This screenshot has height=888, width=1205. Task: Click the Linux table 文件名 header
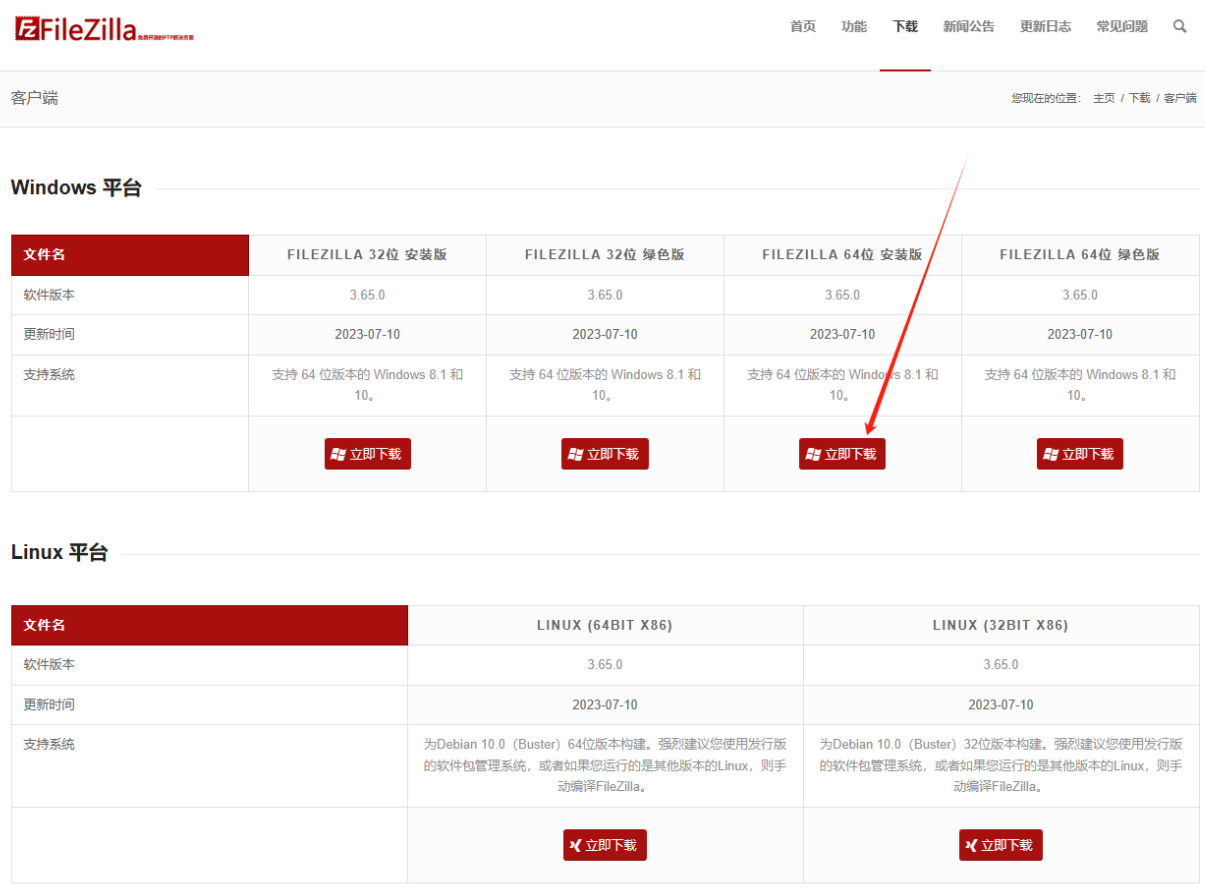(x=209, y=625)
